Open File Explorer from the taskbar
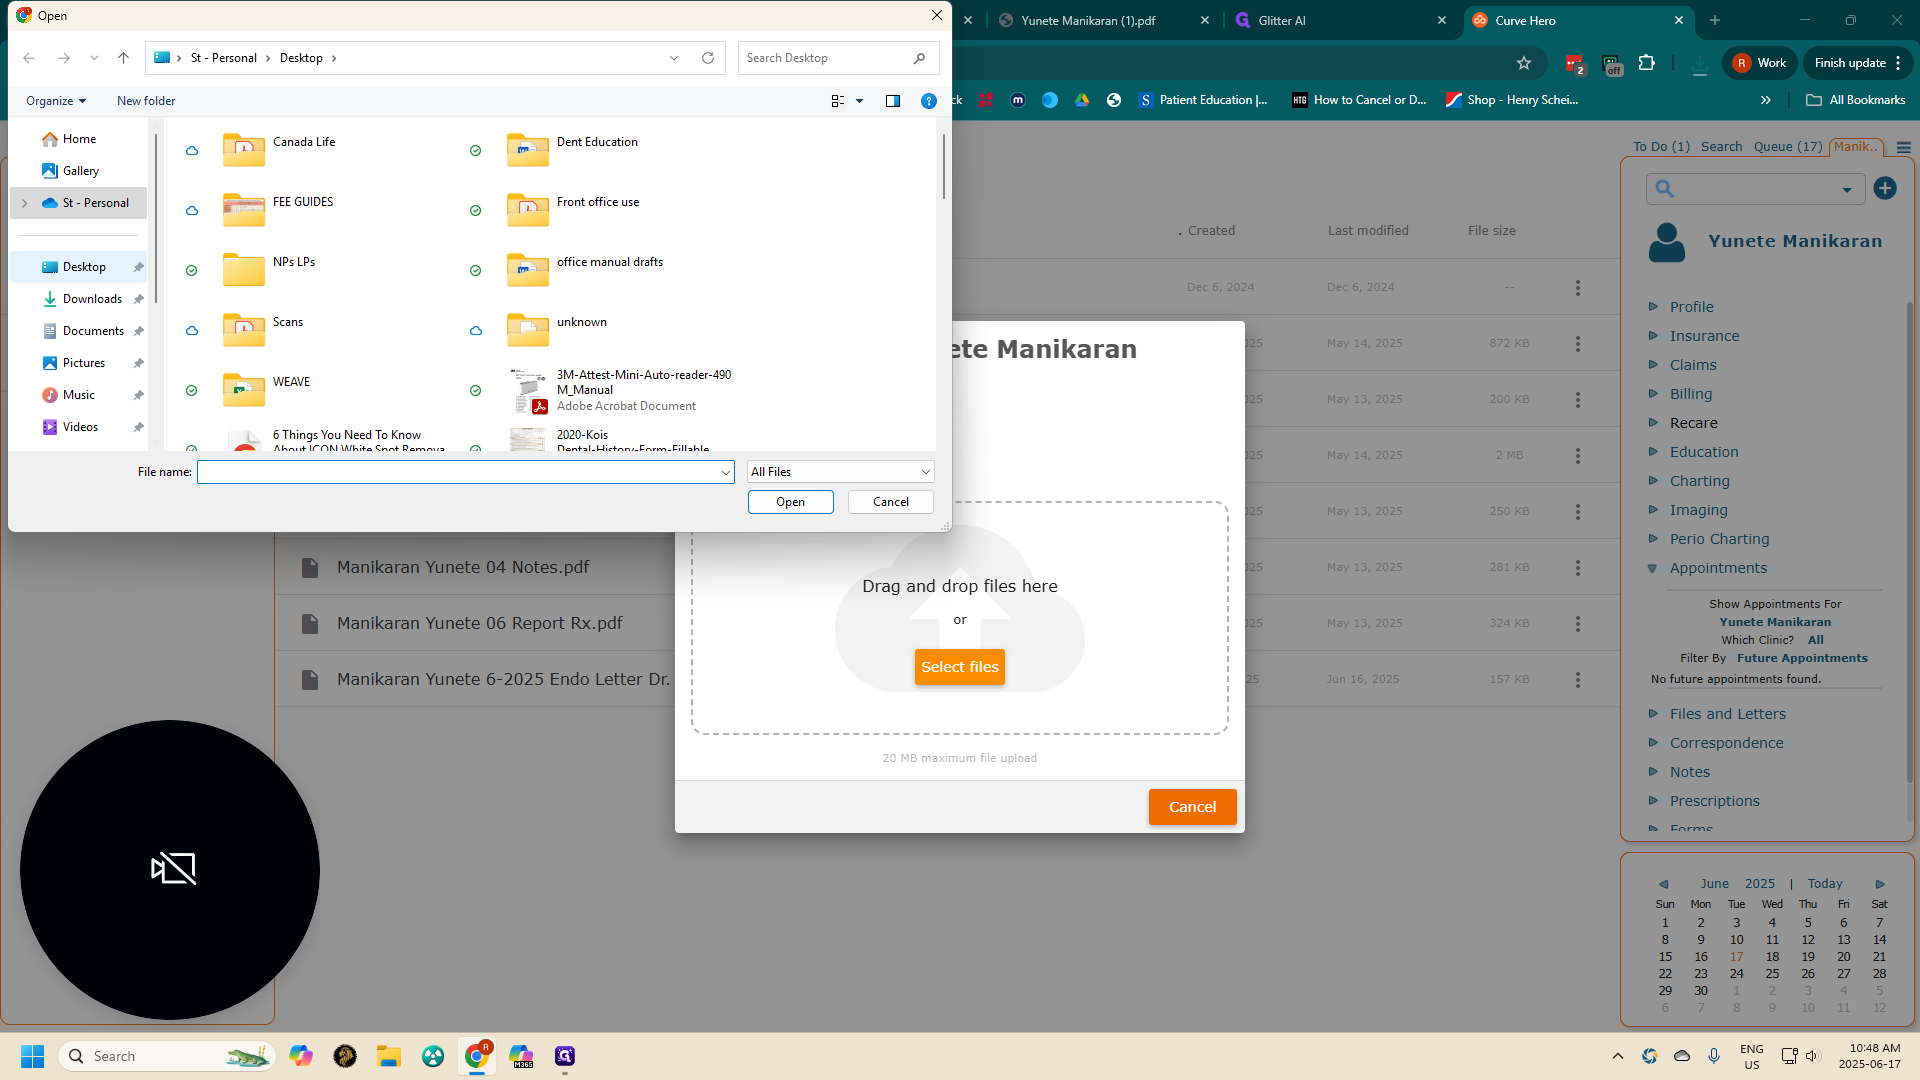 [389, 1056]
